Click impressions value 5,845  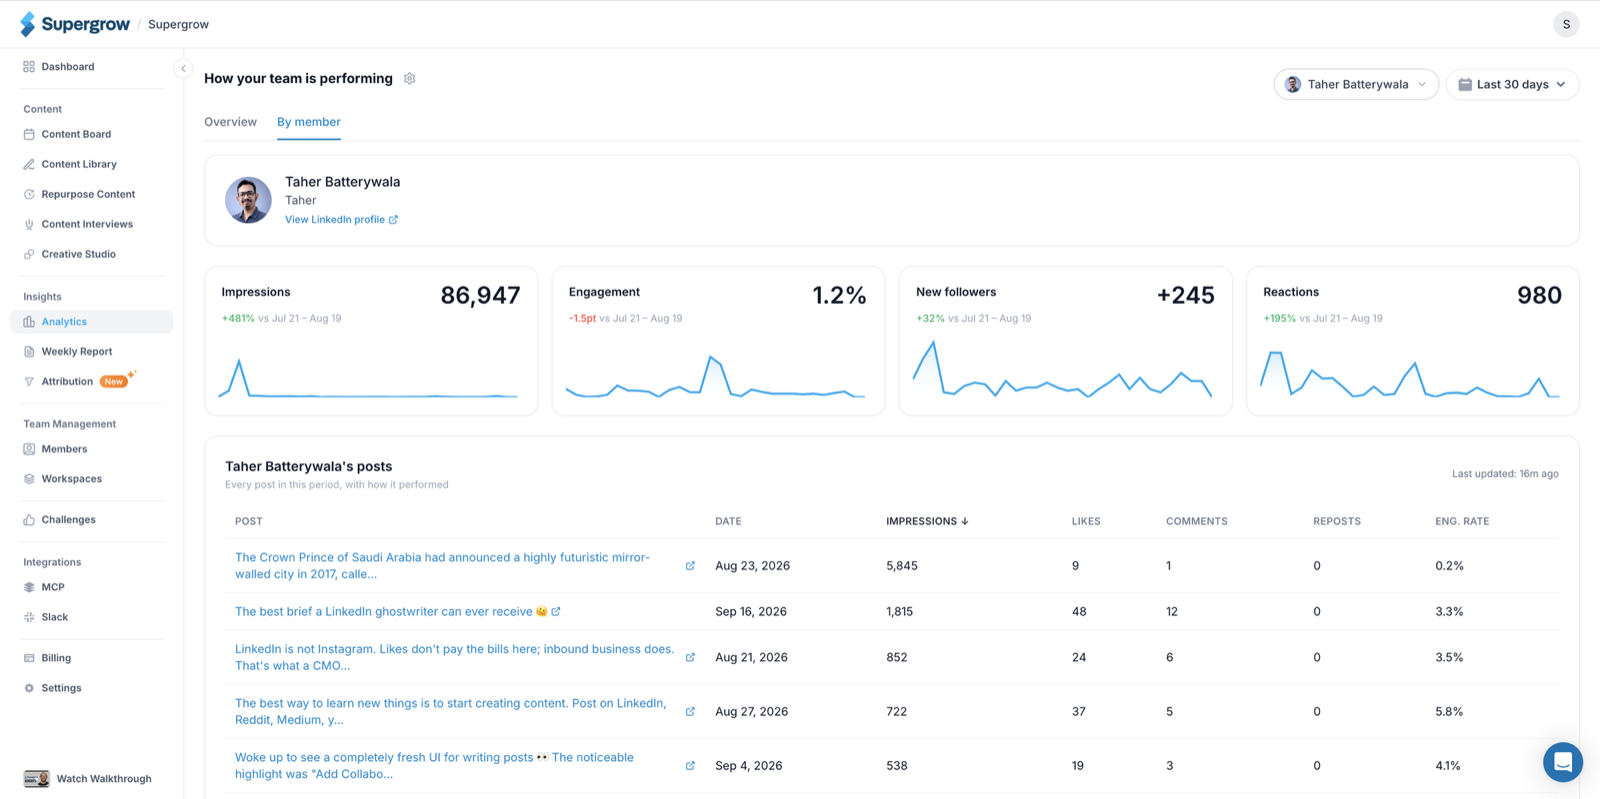(x=902, y=566)
